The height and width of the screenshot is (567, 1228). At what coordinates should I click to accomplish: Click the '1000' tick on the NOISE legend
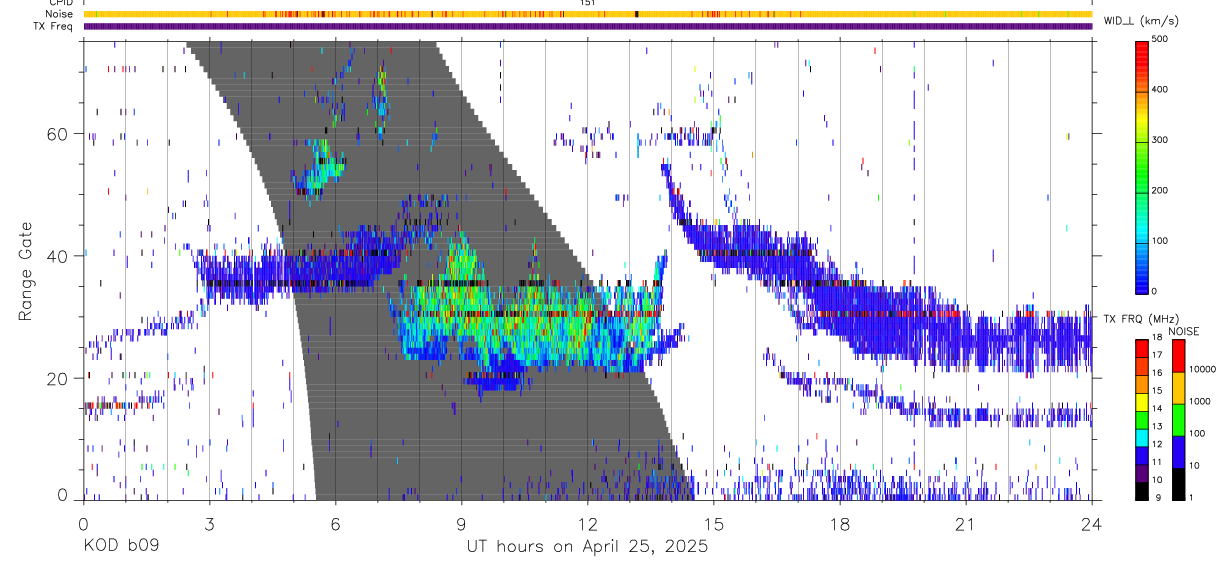1200,402
